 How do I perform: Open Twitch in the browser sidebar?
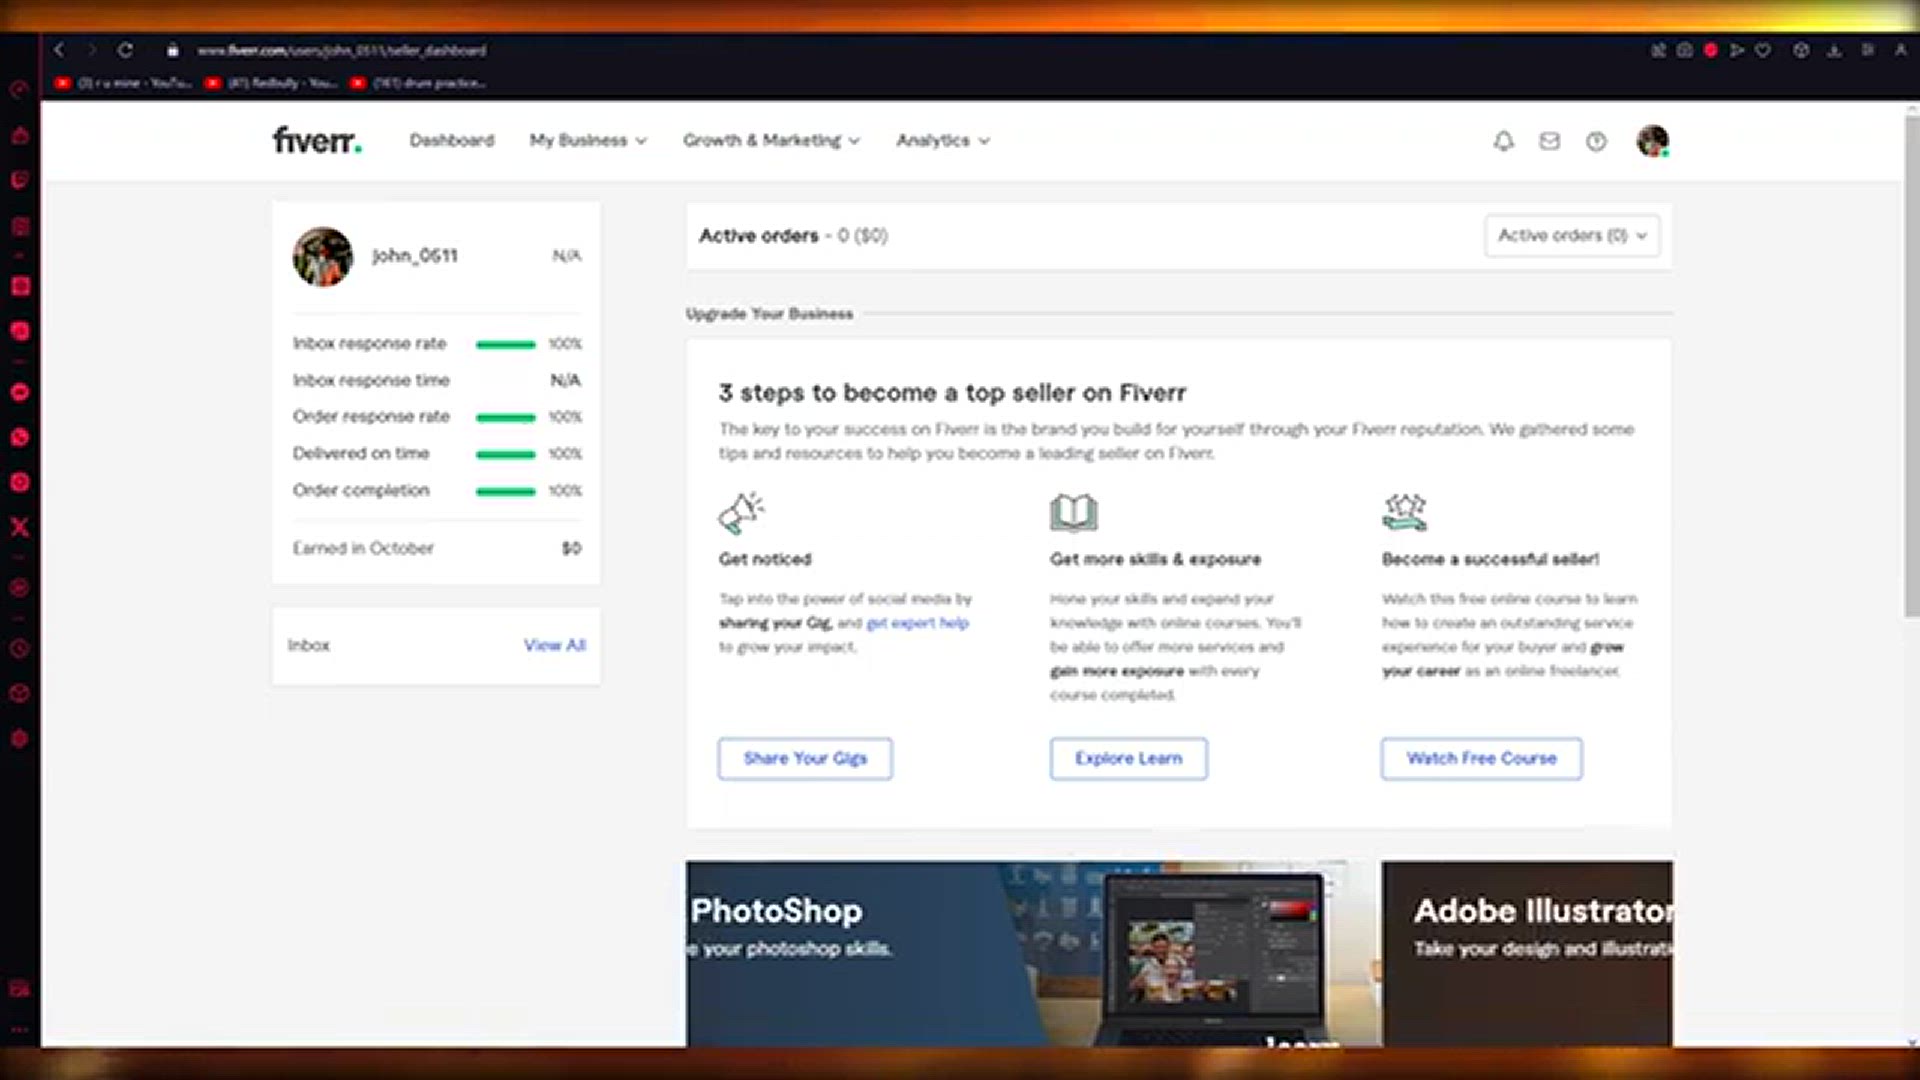19,180
